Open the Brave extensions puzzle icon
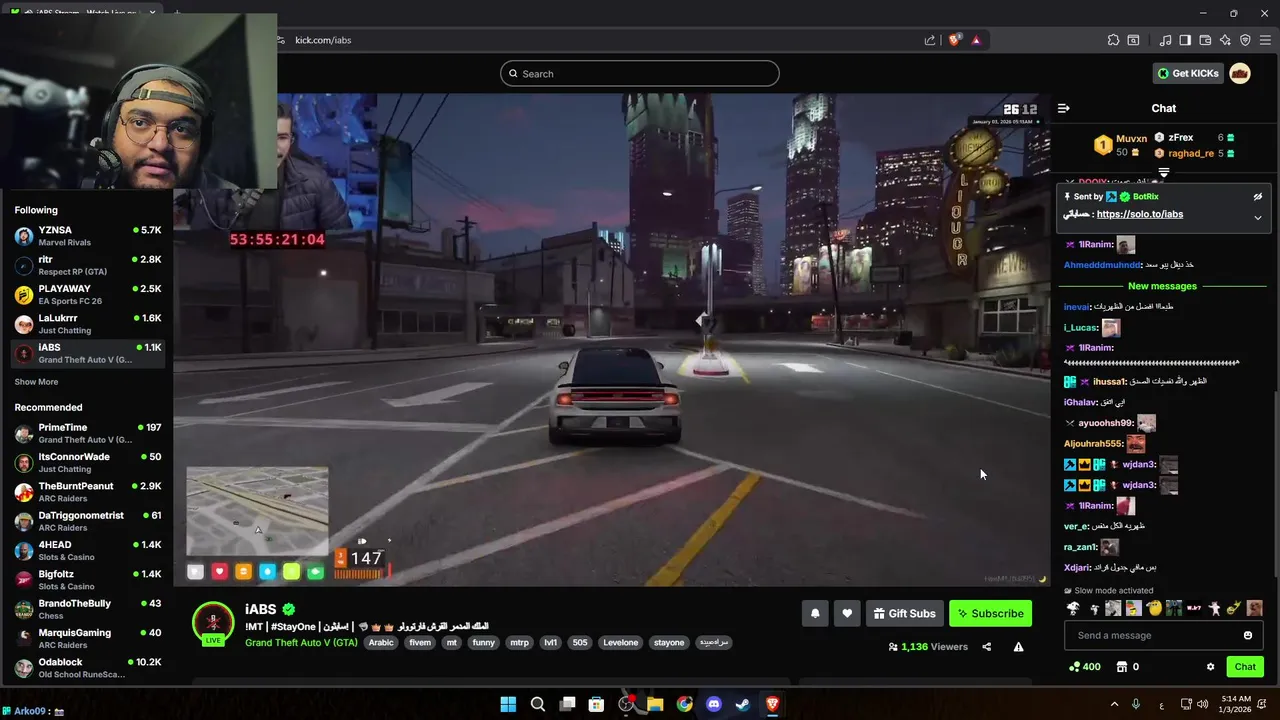Image resolution: width=1280 pixels, height=720 pixels. 1113,40
